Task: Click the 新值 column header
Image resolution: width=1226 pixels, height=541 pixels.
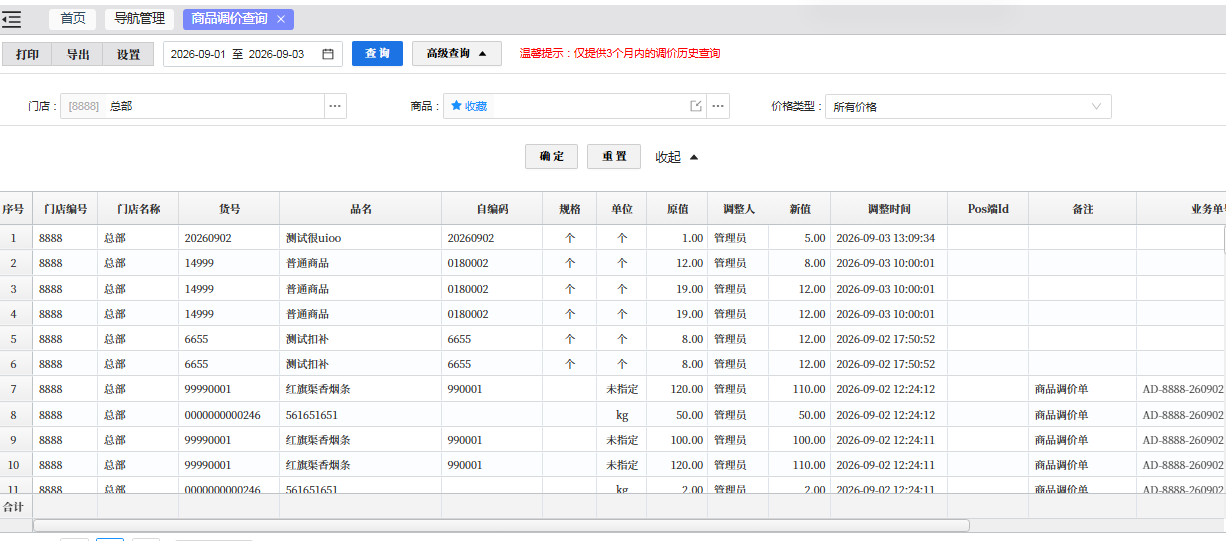Action: tap(800, 209)
